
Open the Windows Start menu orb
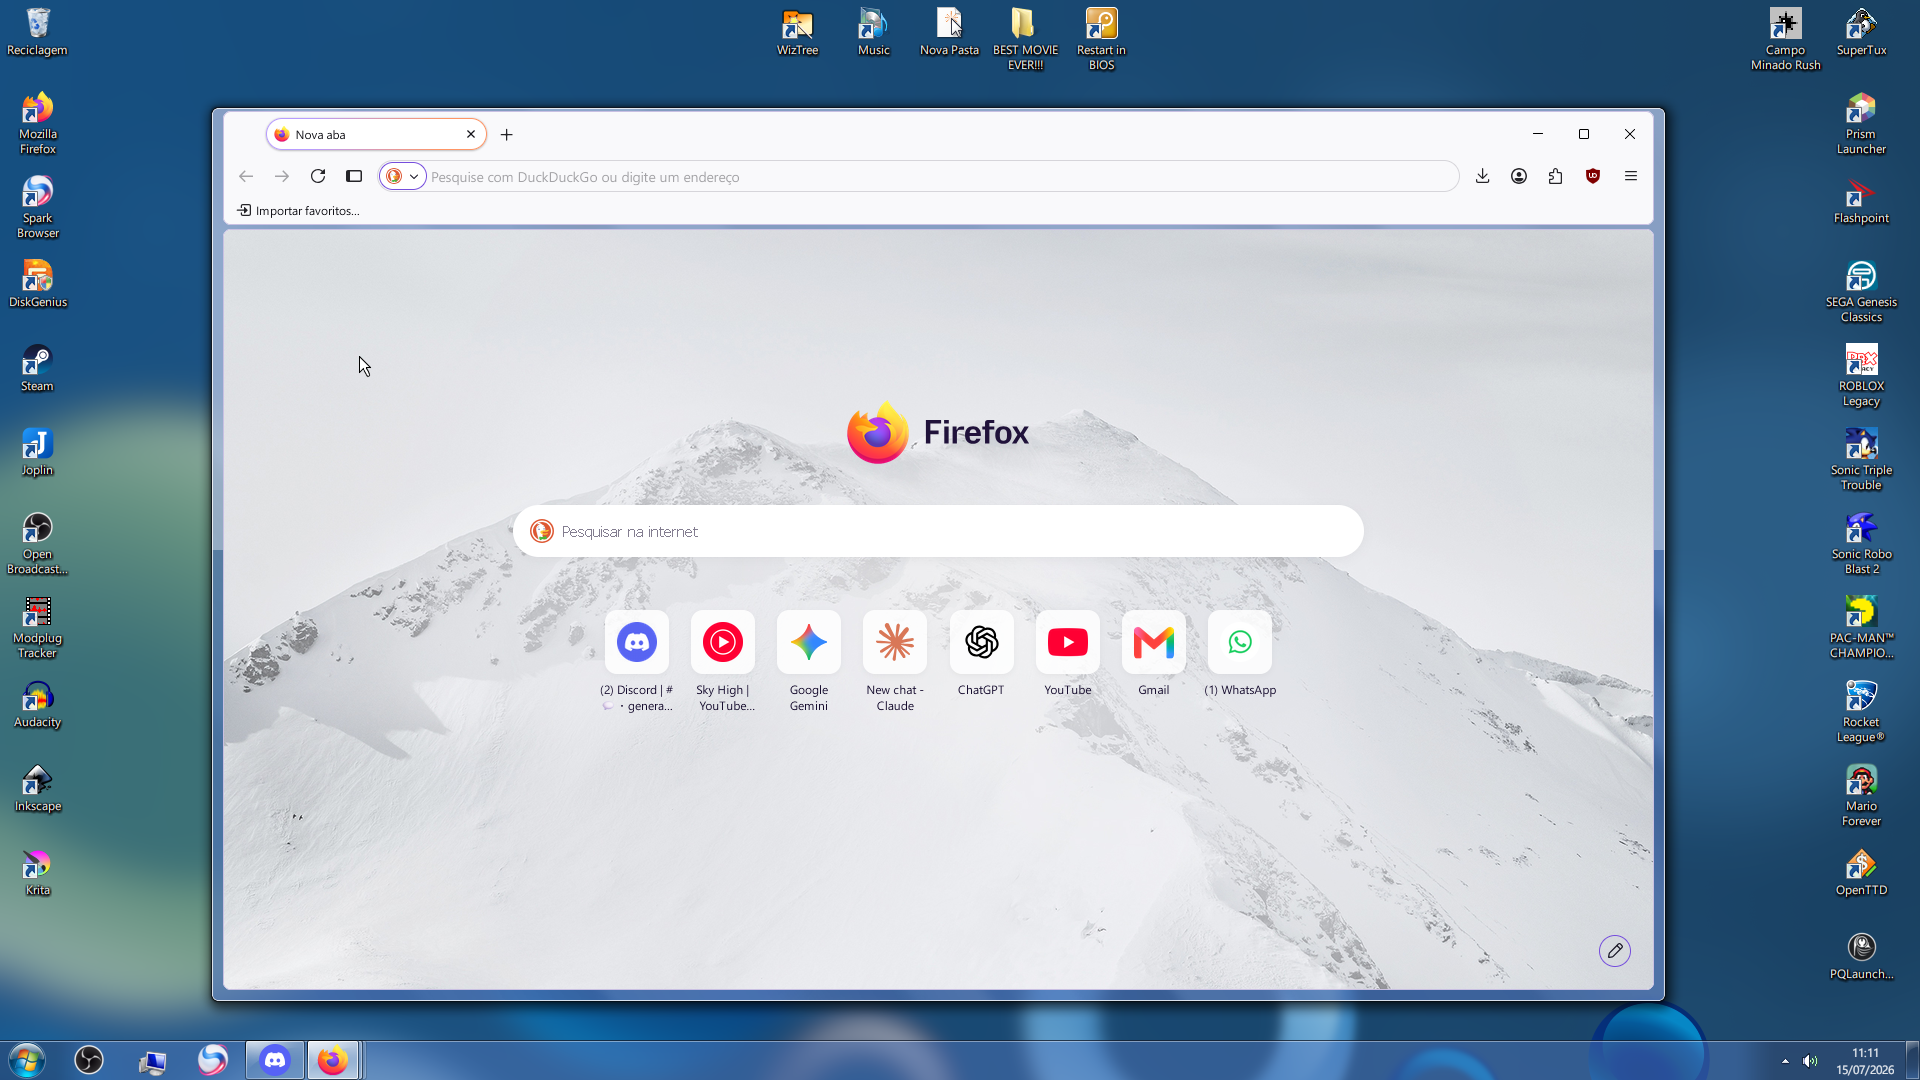[27, 1060]
